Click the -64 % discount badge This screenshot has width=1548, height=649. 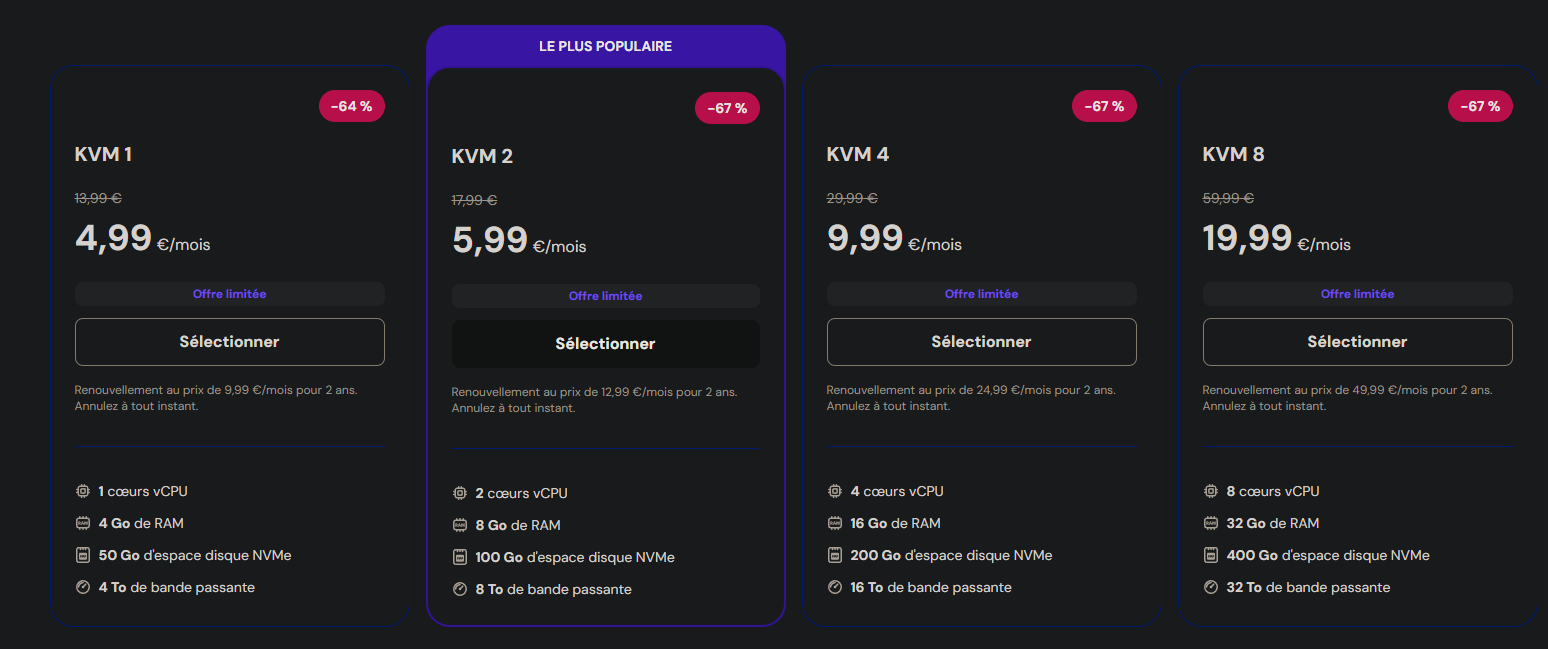coord(351,106)
